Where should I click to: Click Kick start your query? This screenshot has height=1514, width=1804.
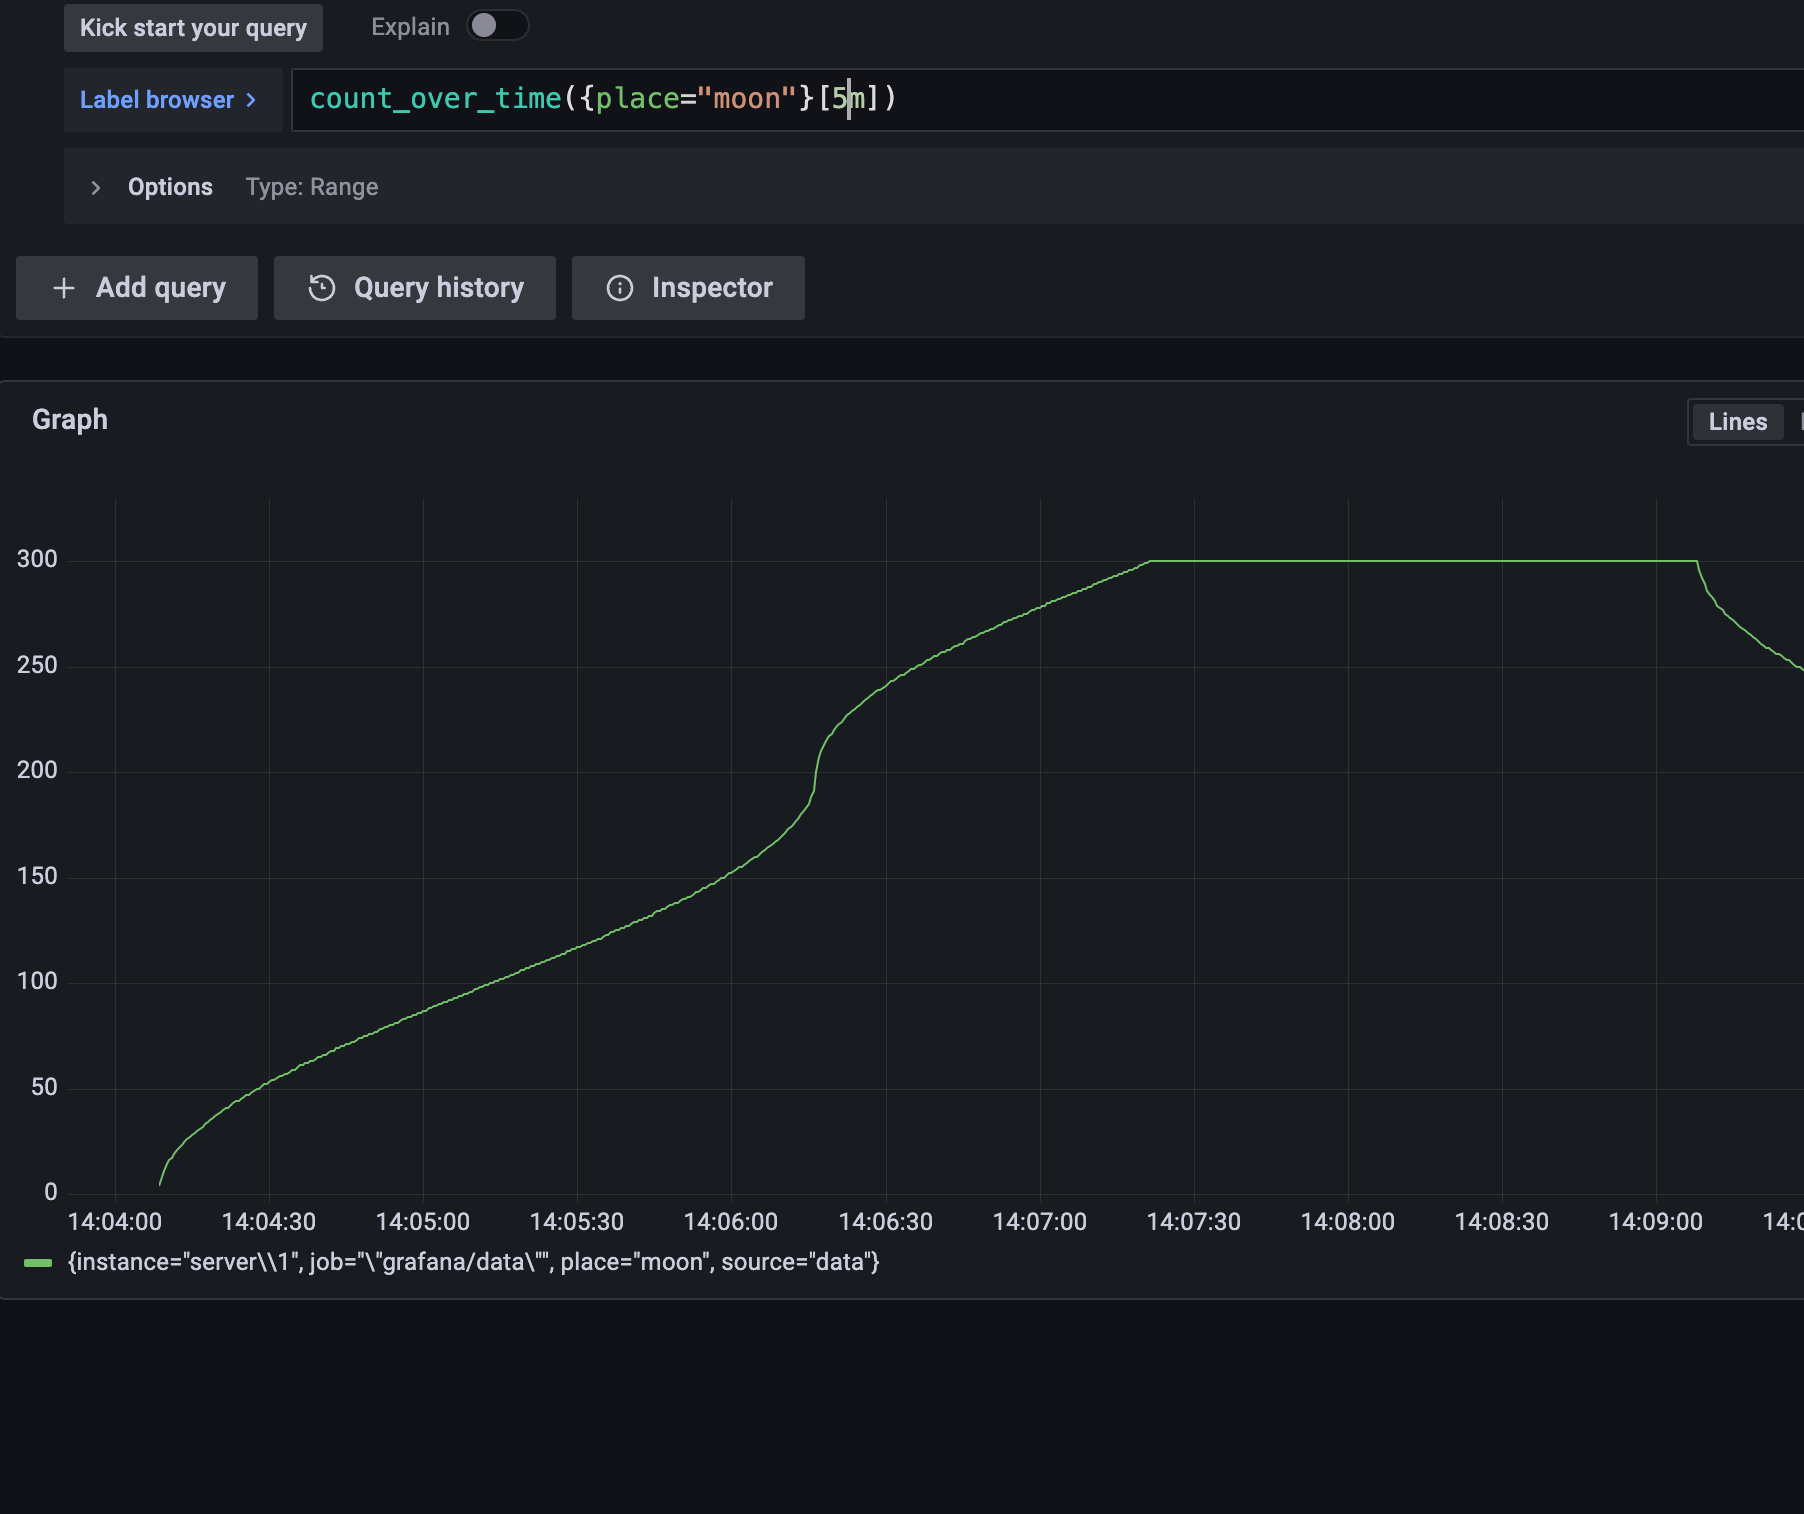193,27
